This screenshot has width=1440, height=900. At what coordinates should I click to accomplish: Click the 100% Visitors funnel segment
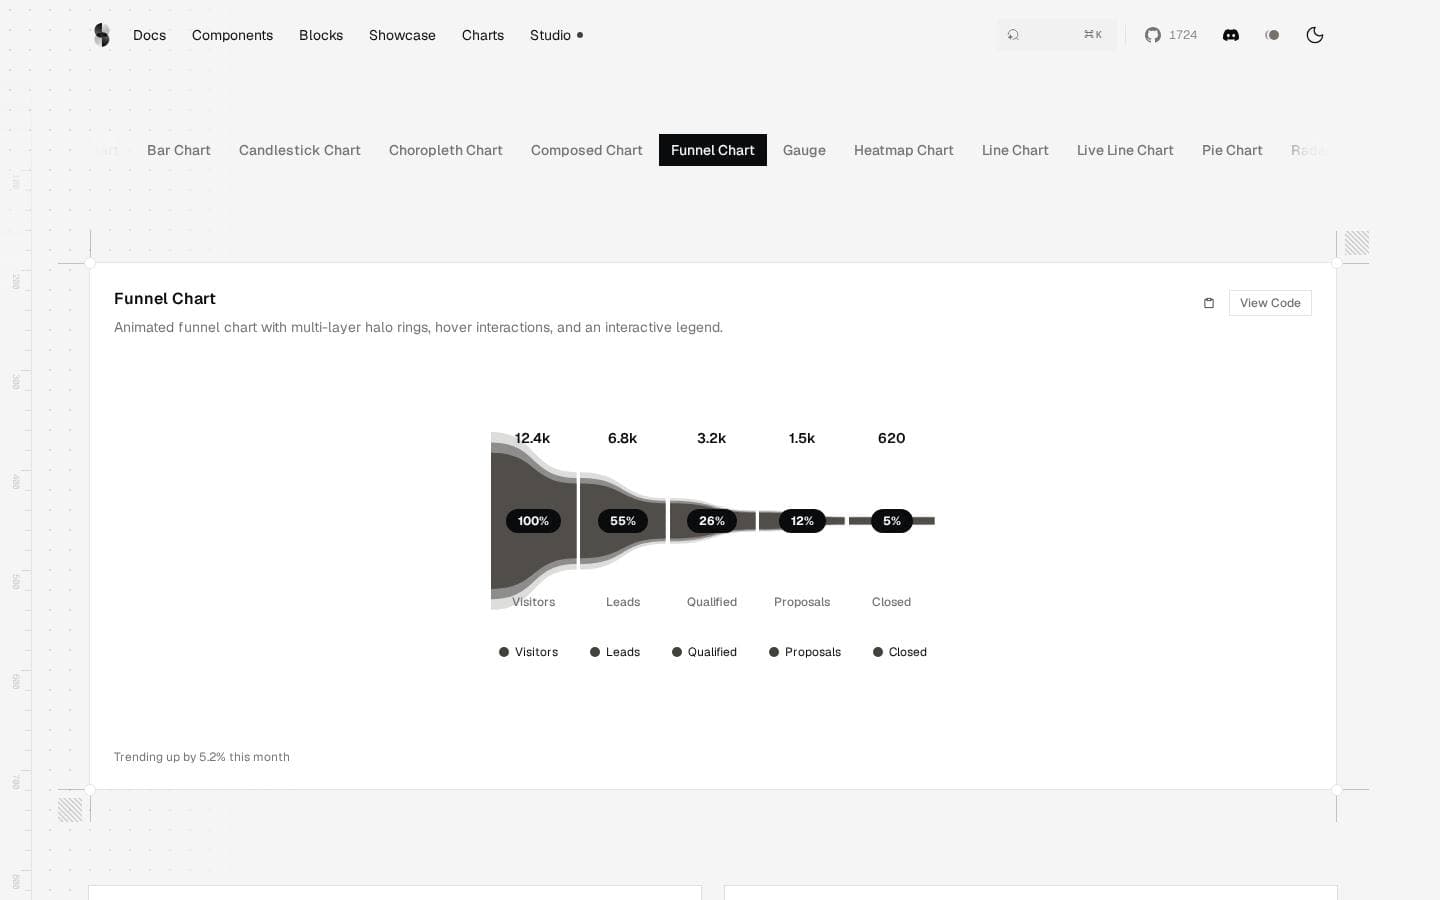click(533, 521)
